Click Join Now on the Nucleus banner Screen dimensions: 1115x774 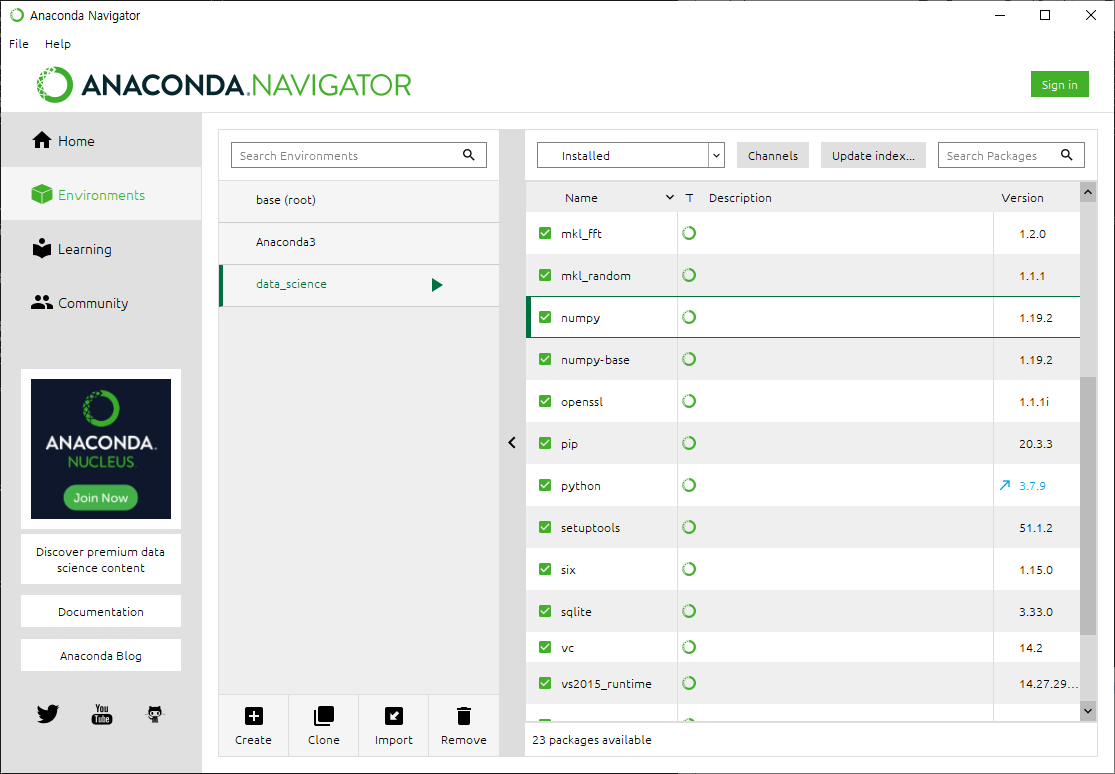[101, 497]
